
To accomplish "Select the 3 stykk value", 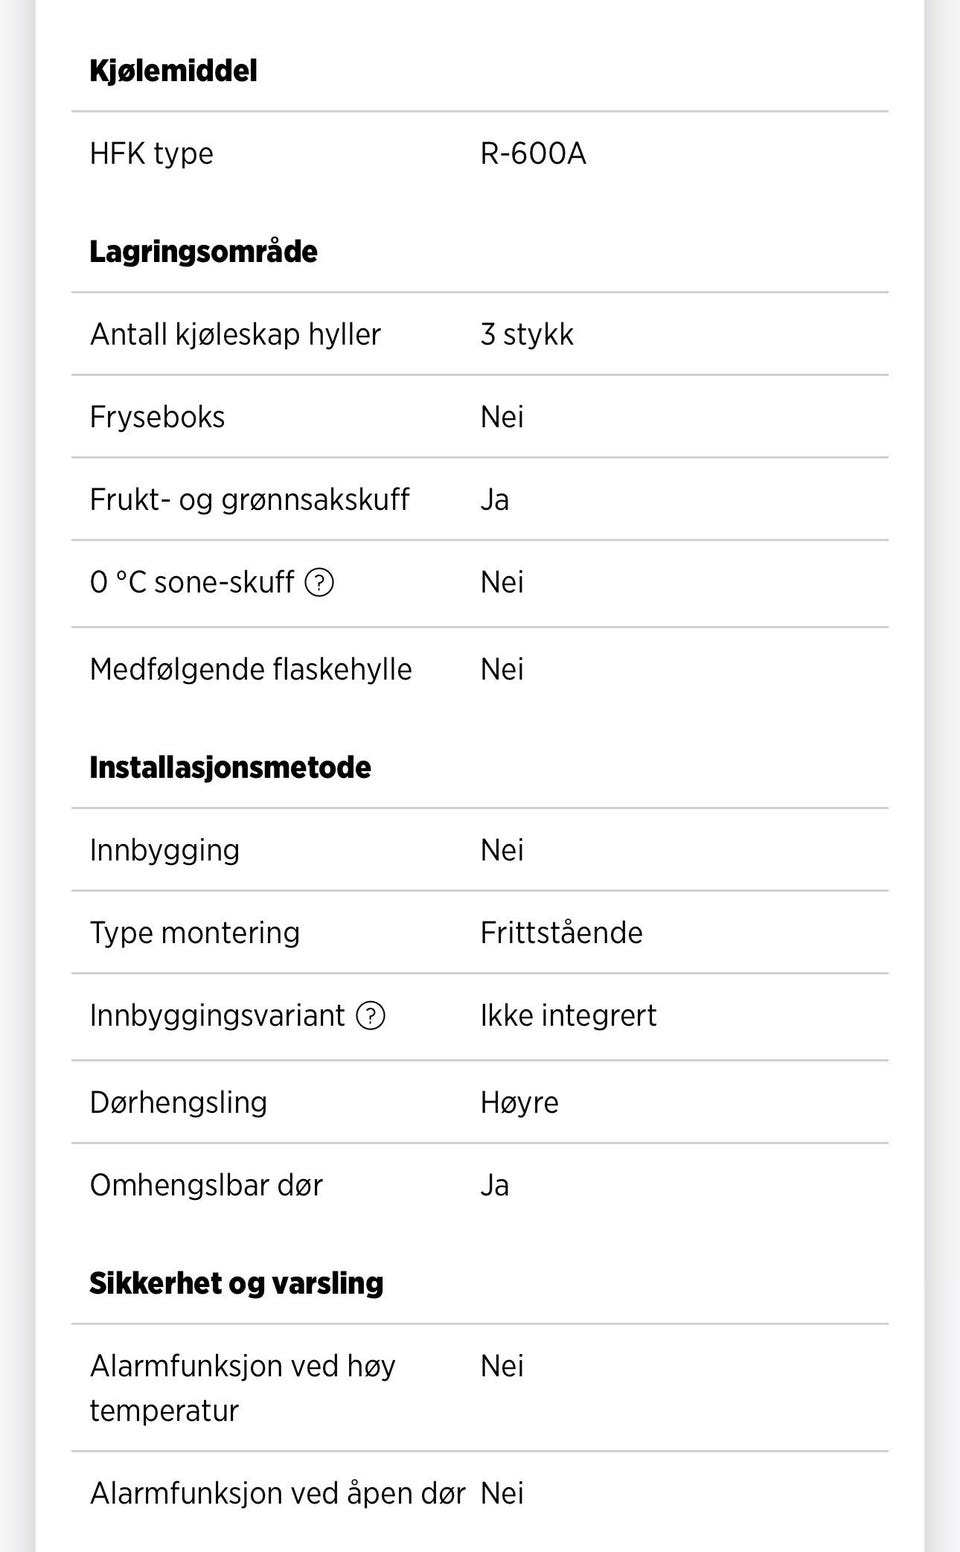I will 527,335.
